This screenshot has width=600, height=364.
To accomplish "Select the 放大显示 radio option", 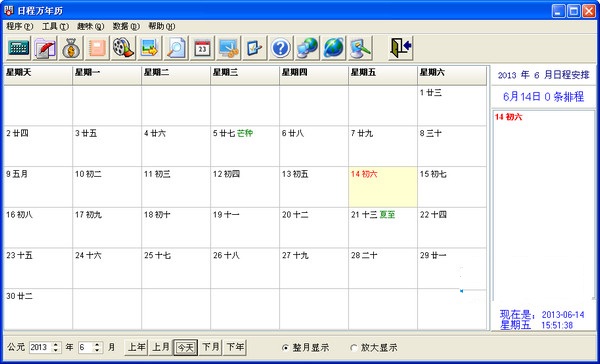I will point(373,348).
